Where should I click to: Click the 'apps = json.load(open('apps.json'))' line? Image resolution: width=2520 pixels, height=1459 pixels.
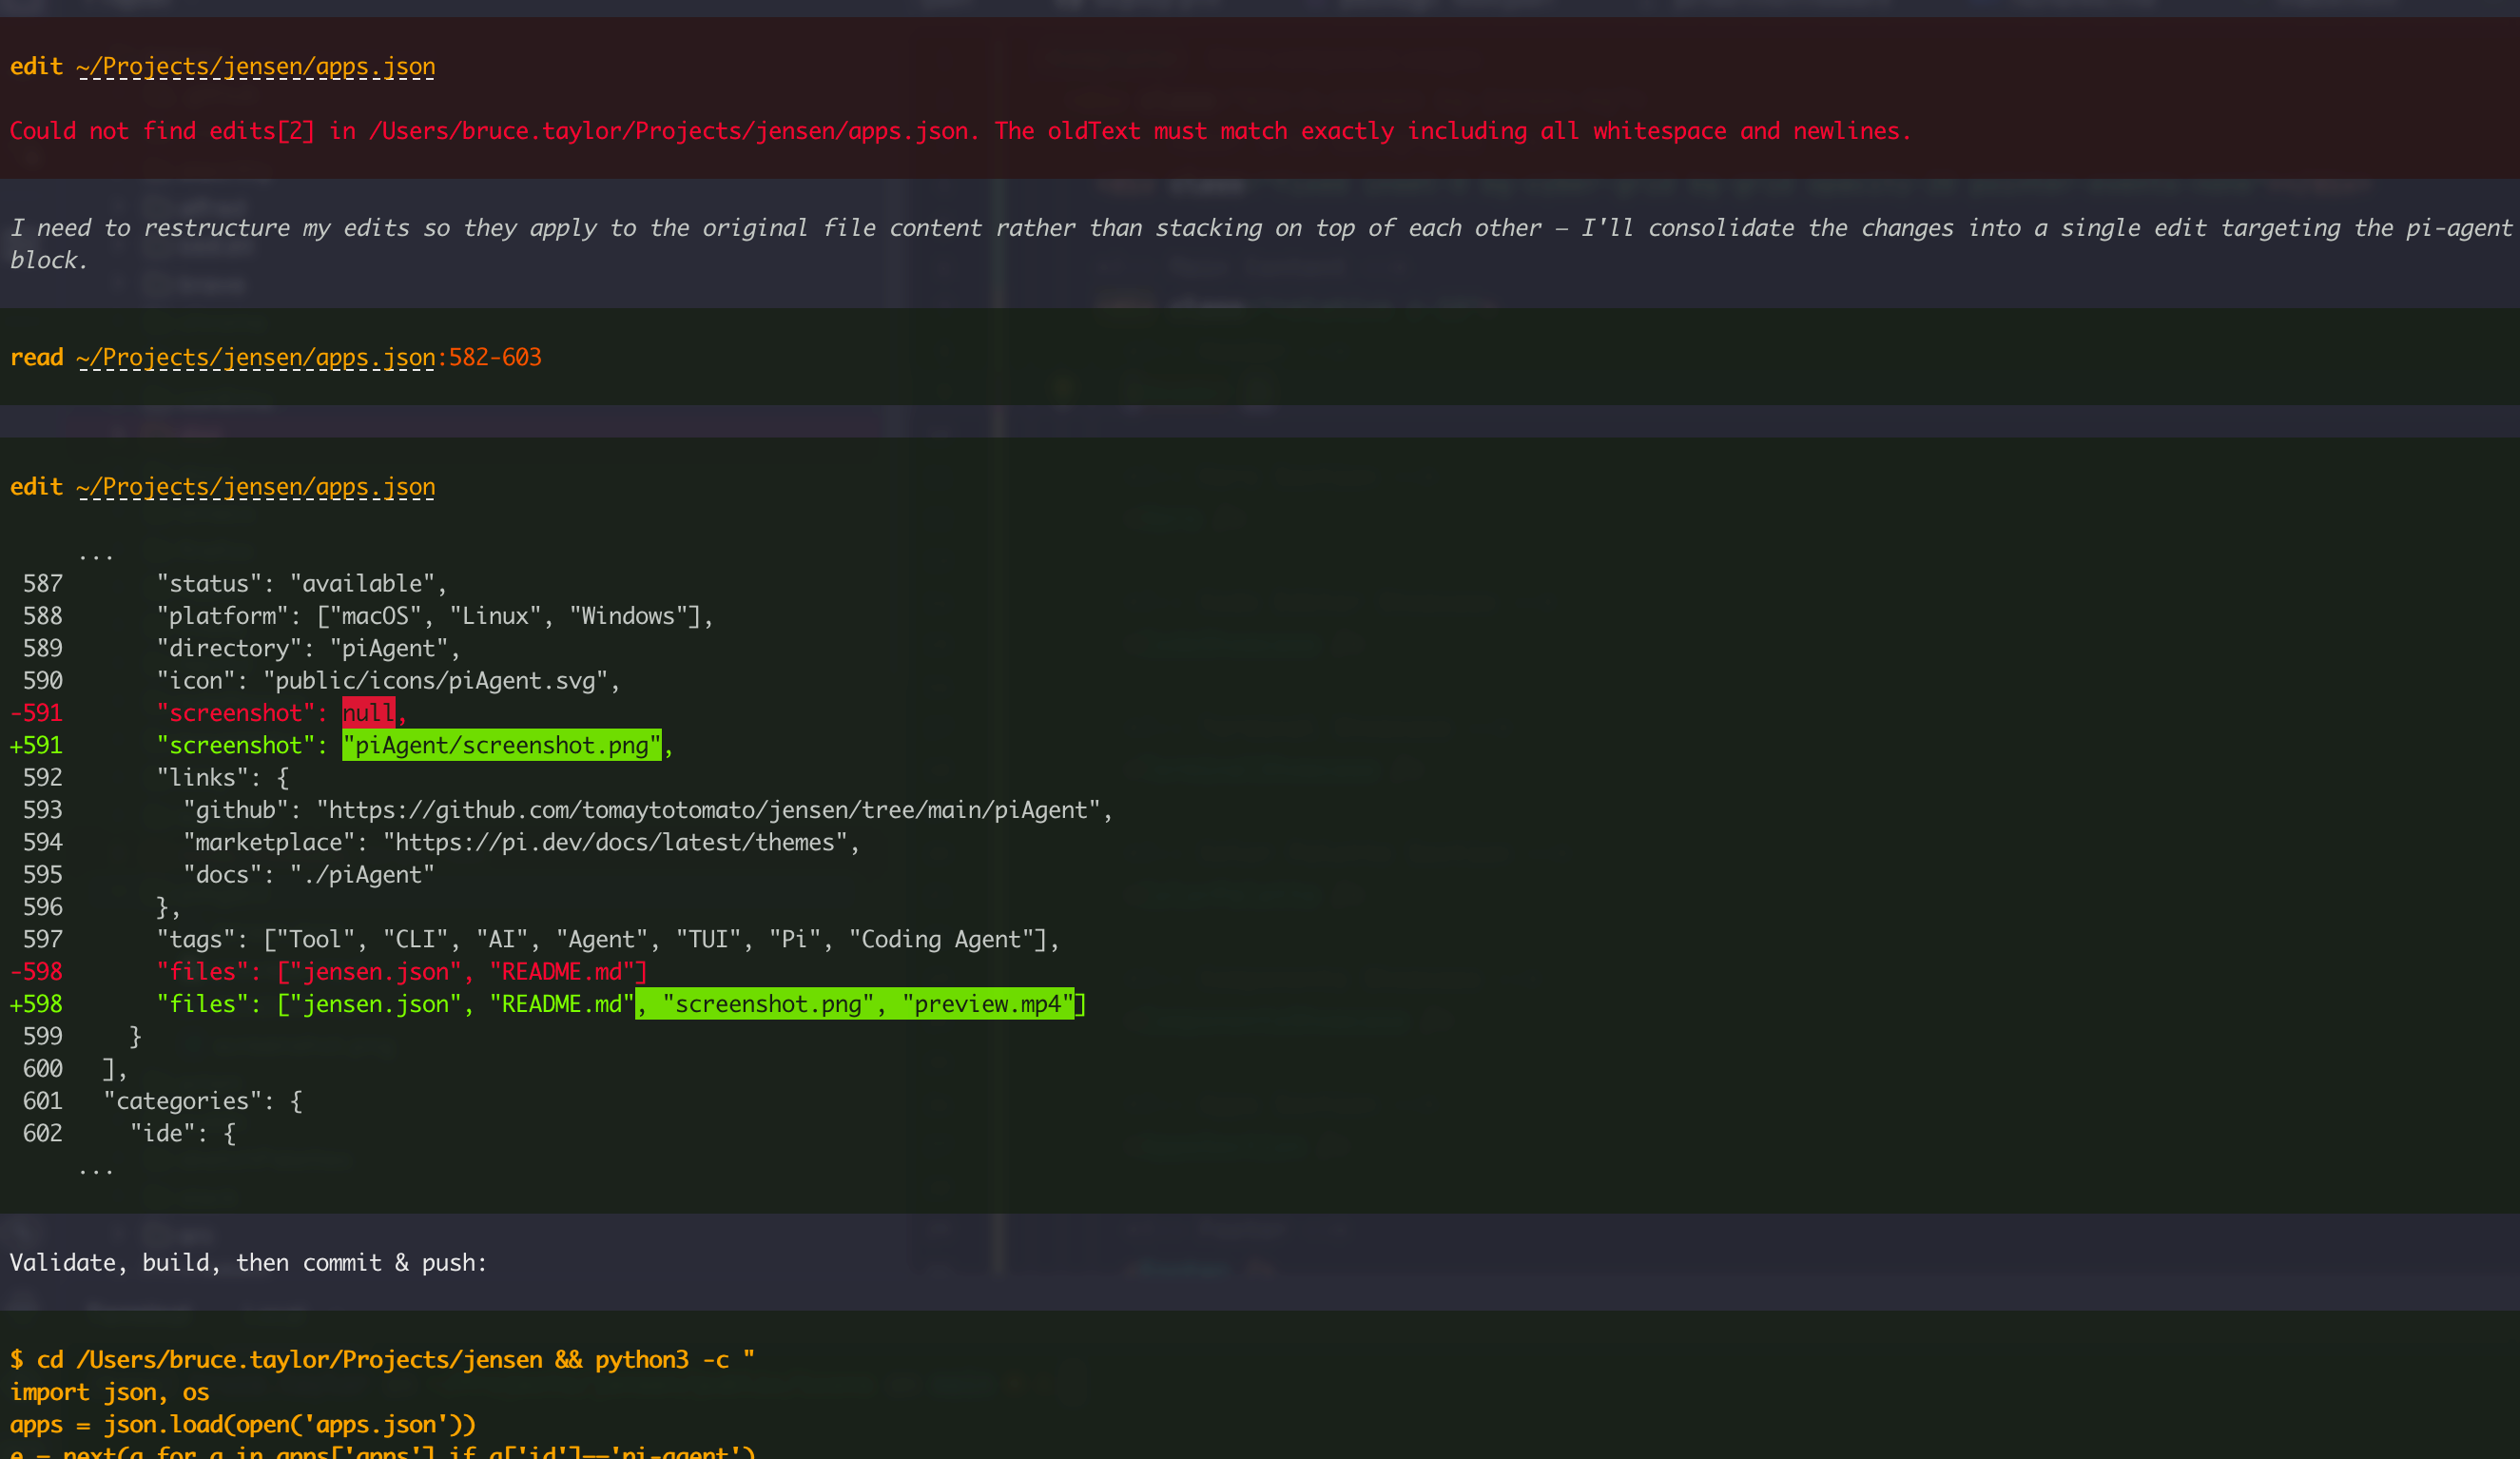243,1425
